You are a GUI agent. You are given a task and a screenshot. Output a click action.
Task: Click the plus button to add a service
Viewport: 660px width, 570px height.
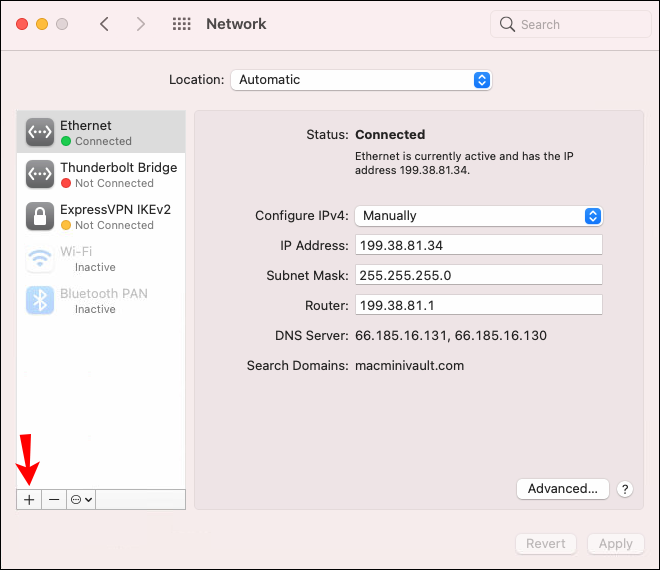pos(29,500)
